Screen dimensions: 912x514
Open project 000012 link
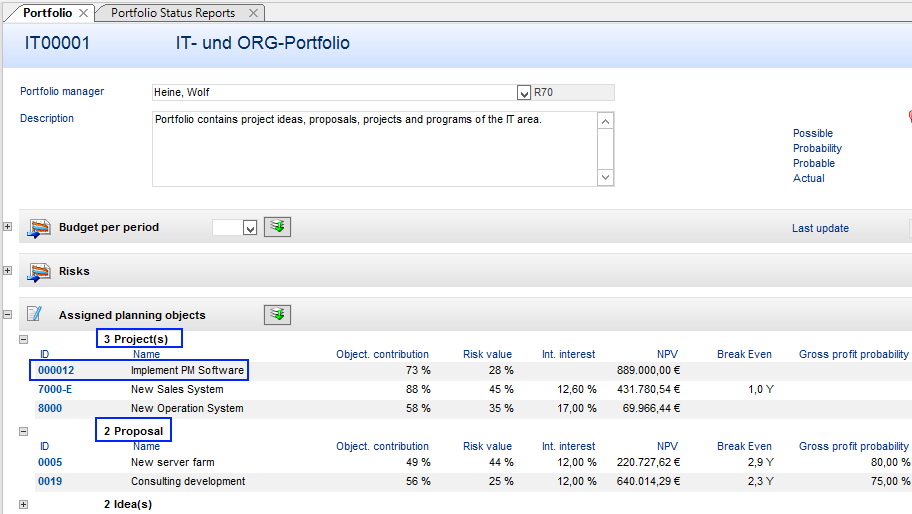click(x=56, y=370)
